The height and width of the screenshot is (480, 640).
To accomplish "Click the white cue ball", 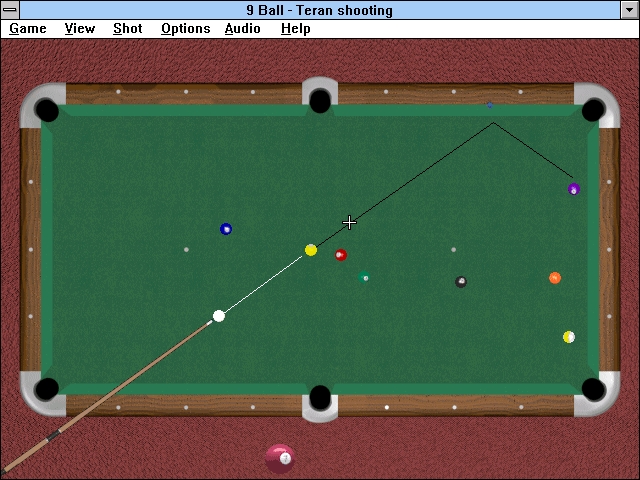I will click(219, 316).
